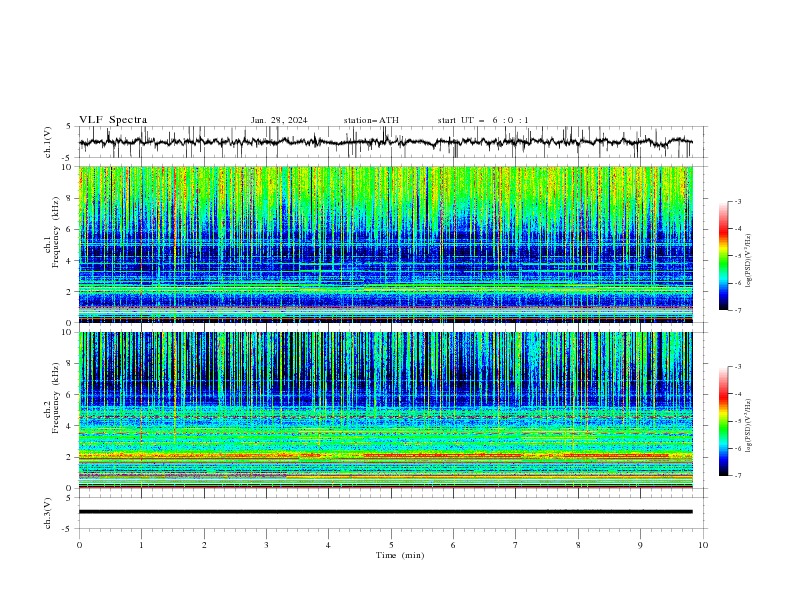This screenshot has width=792, height=612.
Task: Click time axis tick label "8"
Action: coord(578,545)
